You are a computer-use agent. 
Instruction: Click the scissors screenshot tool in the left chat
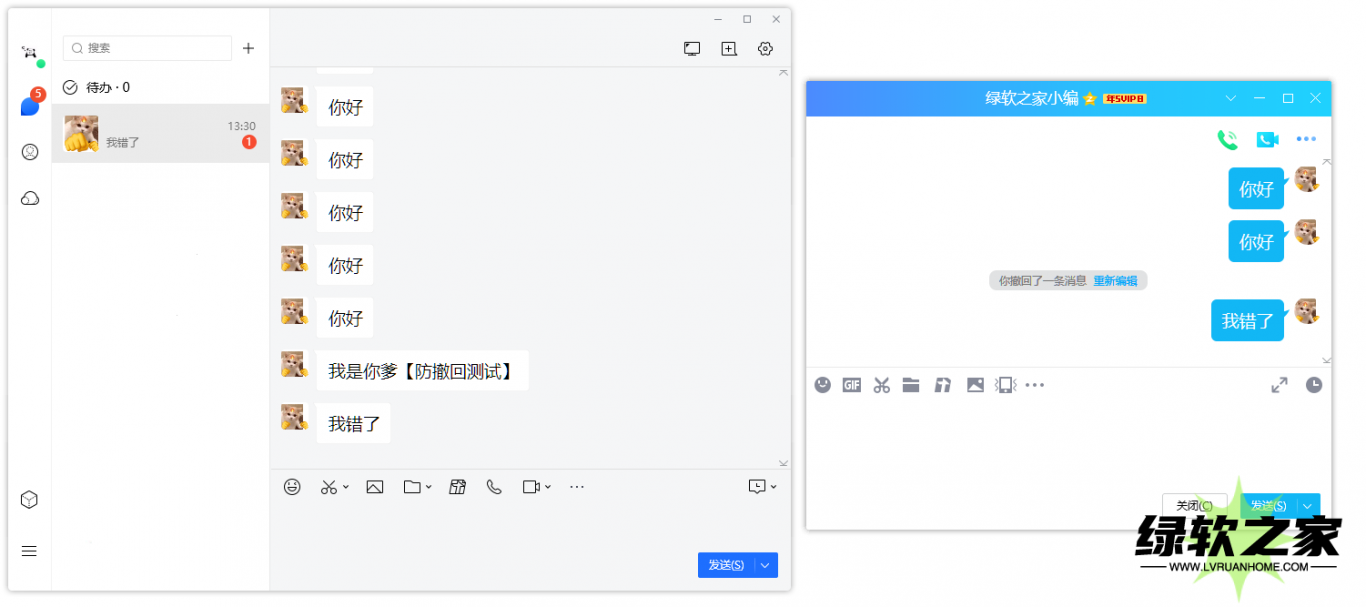coord(329,487)
